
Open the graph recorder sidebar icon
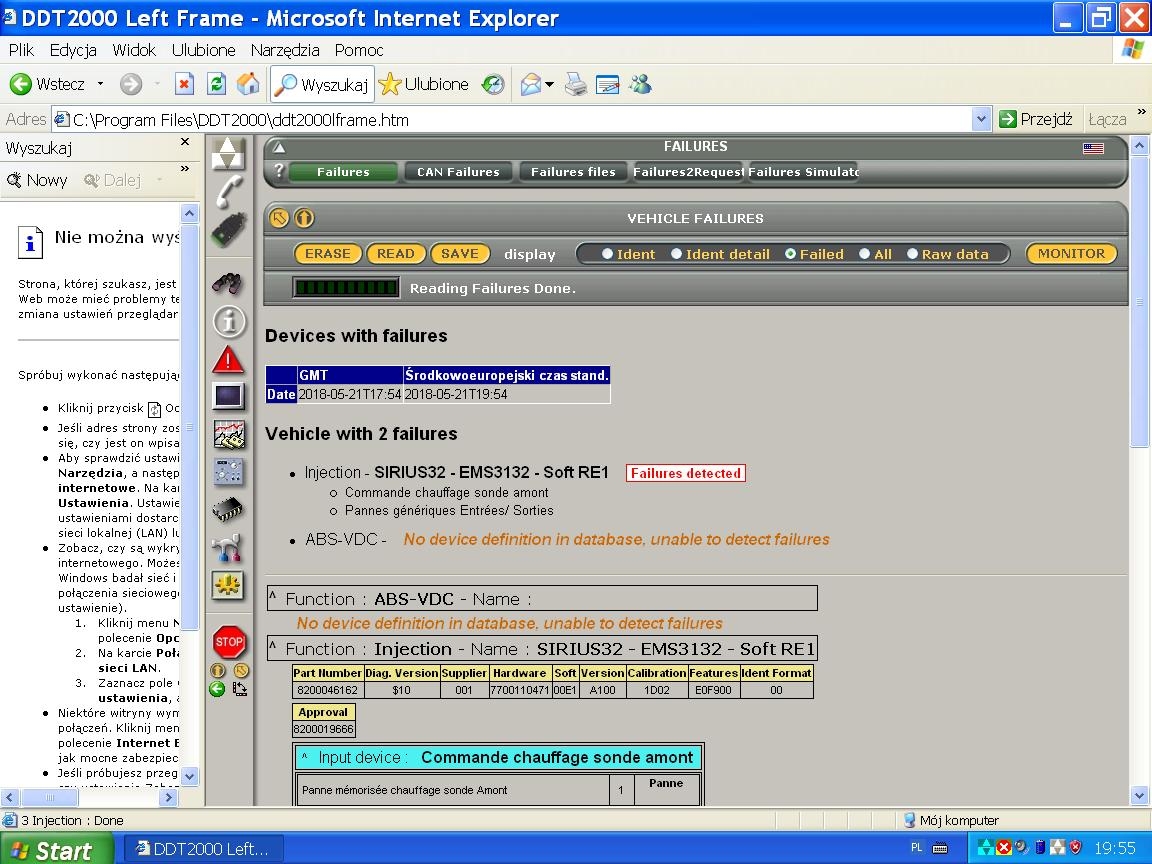pos(228,434)
